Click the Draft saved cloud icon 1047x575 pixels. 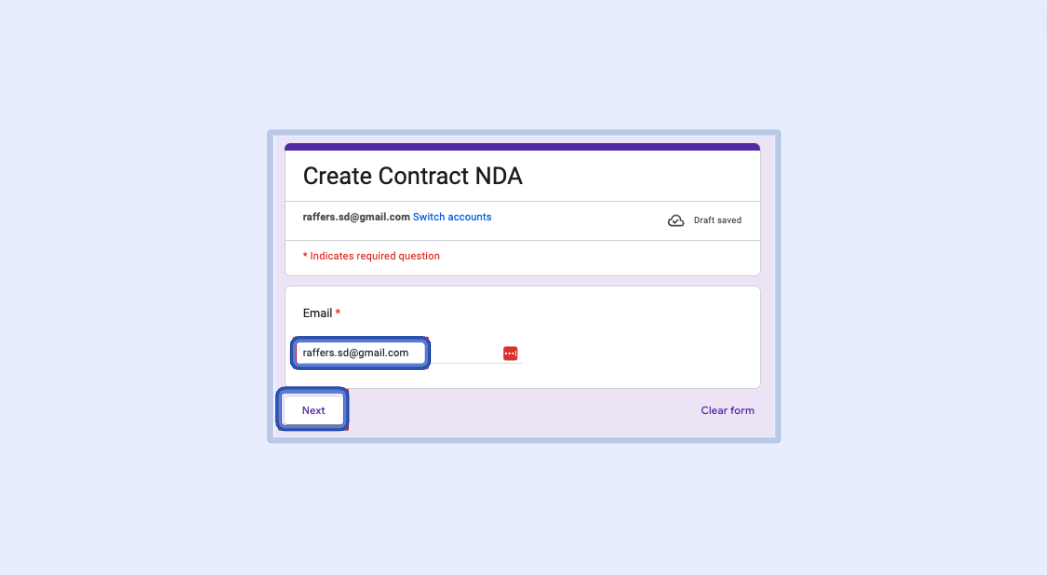click(676, 220)
